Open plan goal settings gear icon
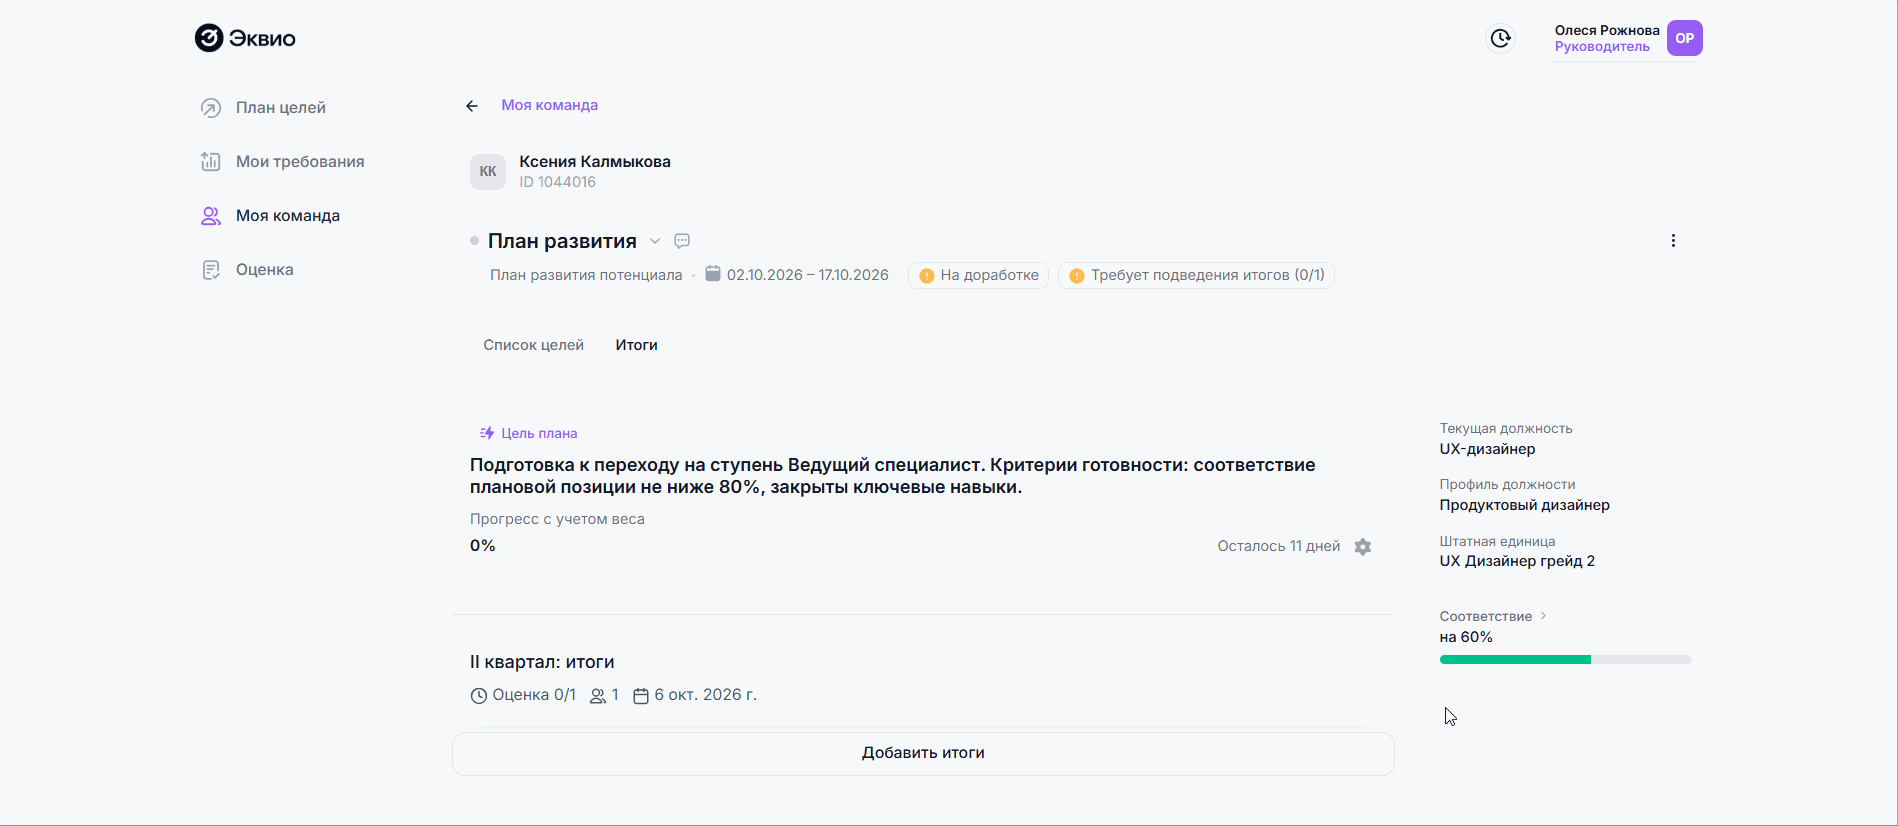Image resolution: width=1898 pixels, height=826 pixels. pos(1363,547)
